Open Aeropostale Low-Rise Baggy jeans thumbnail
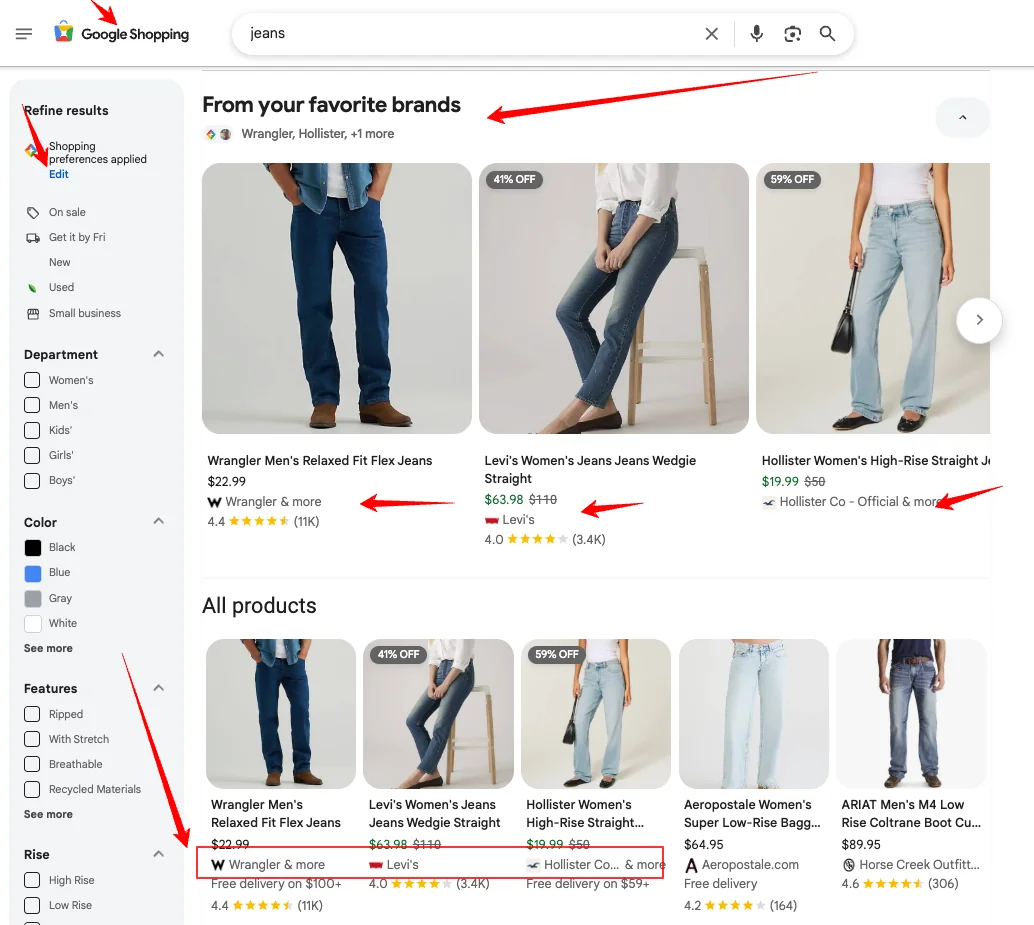Screen dimensions: 1034x925 [754, 714]
